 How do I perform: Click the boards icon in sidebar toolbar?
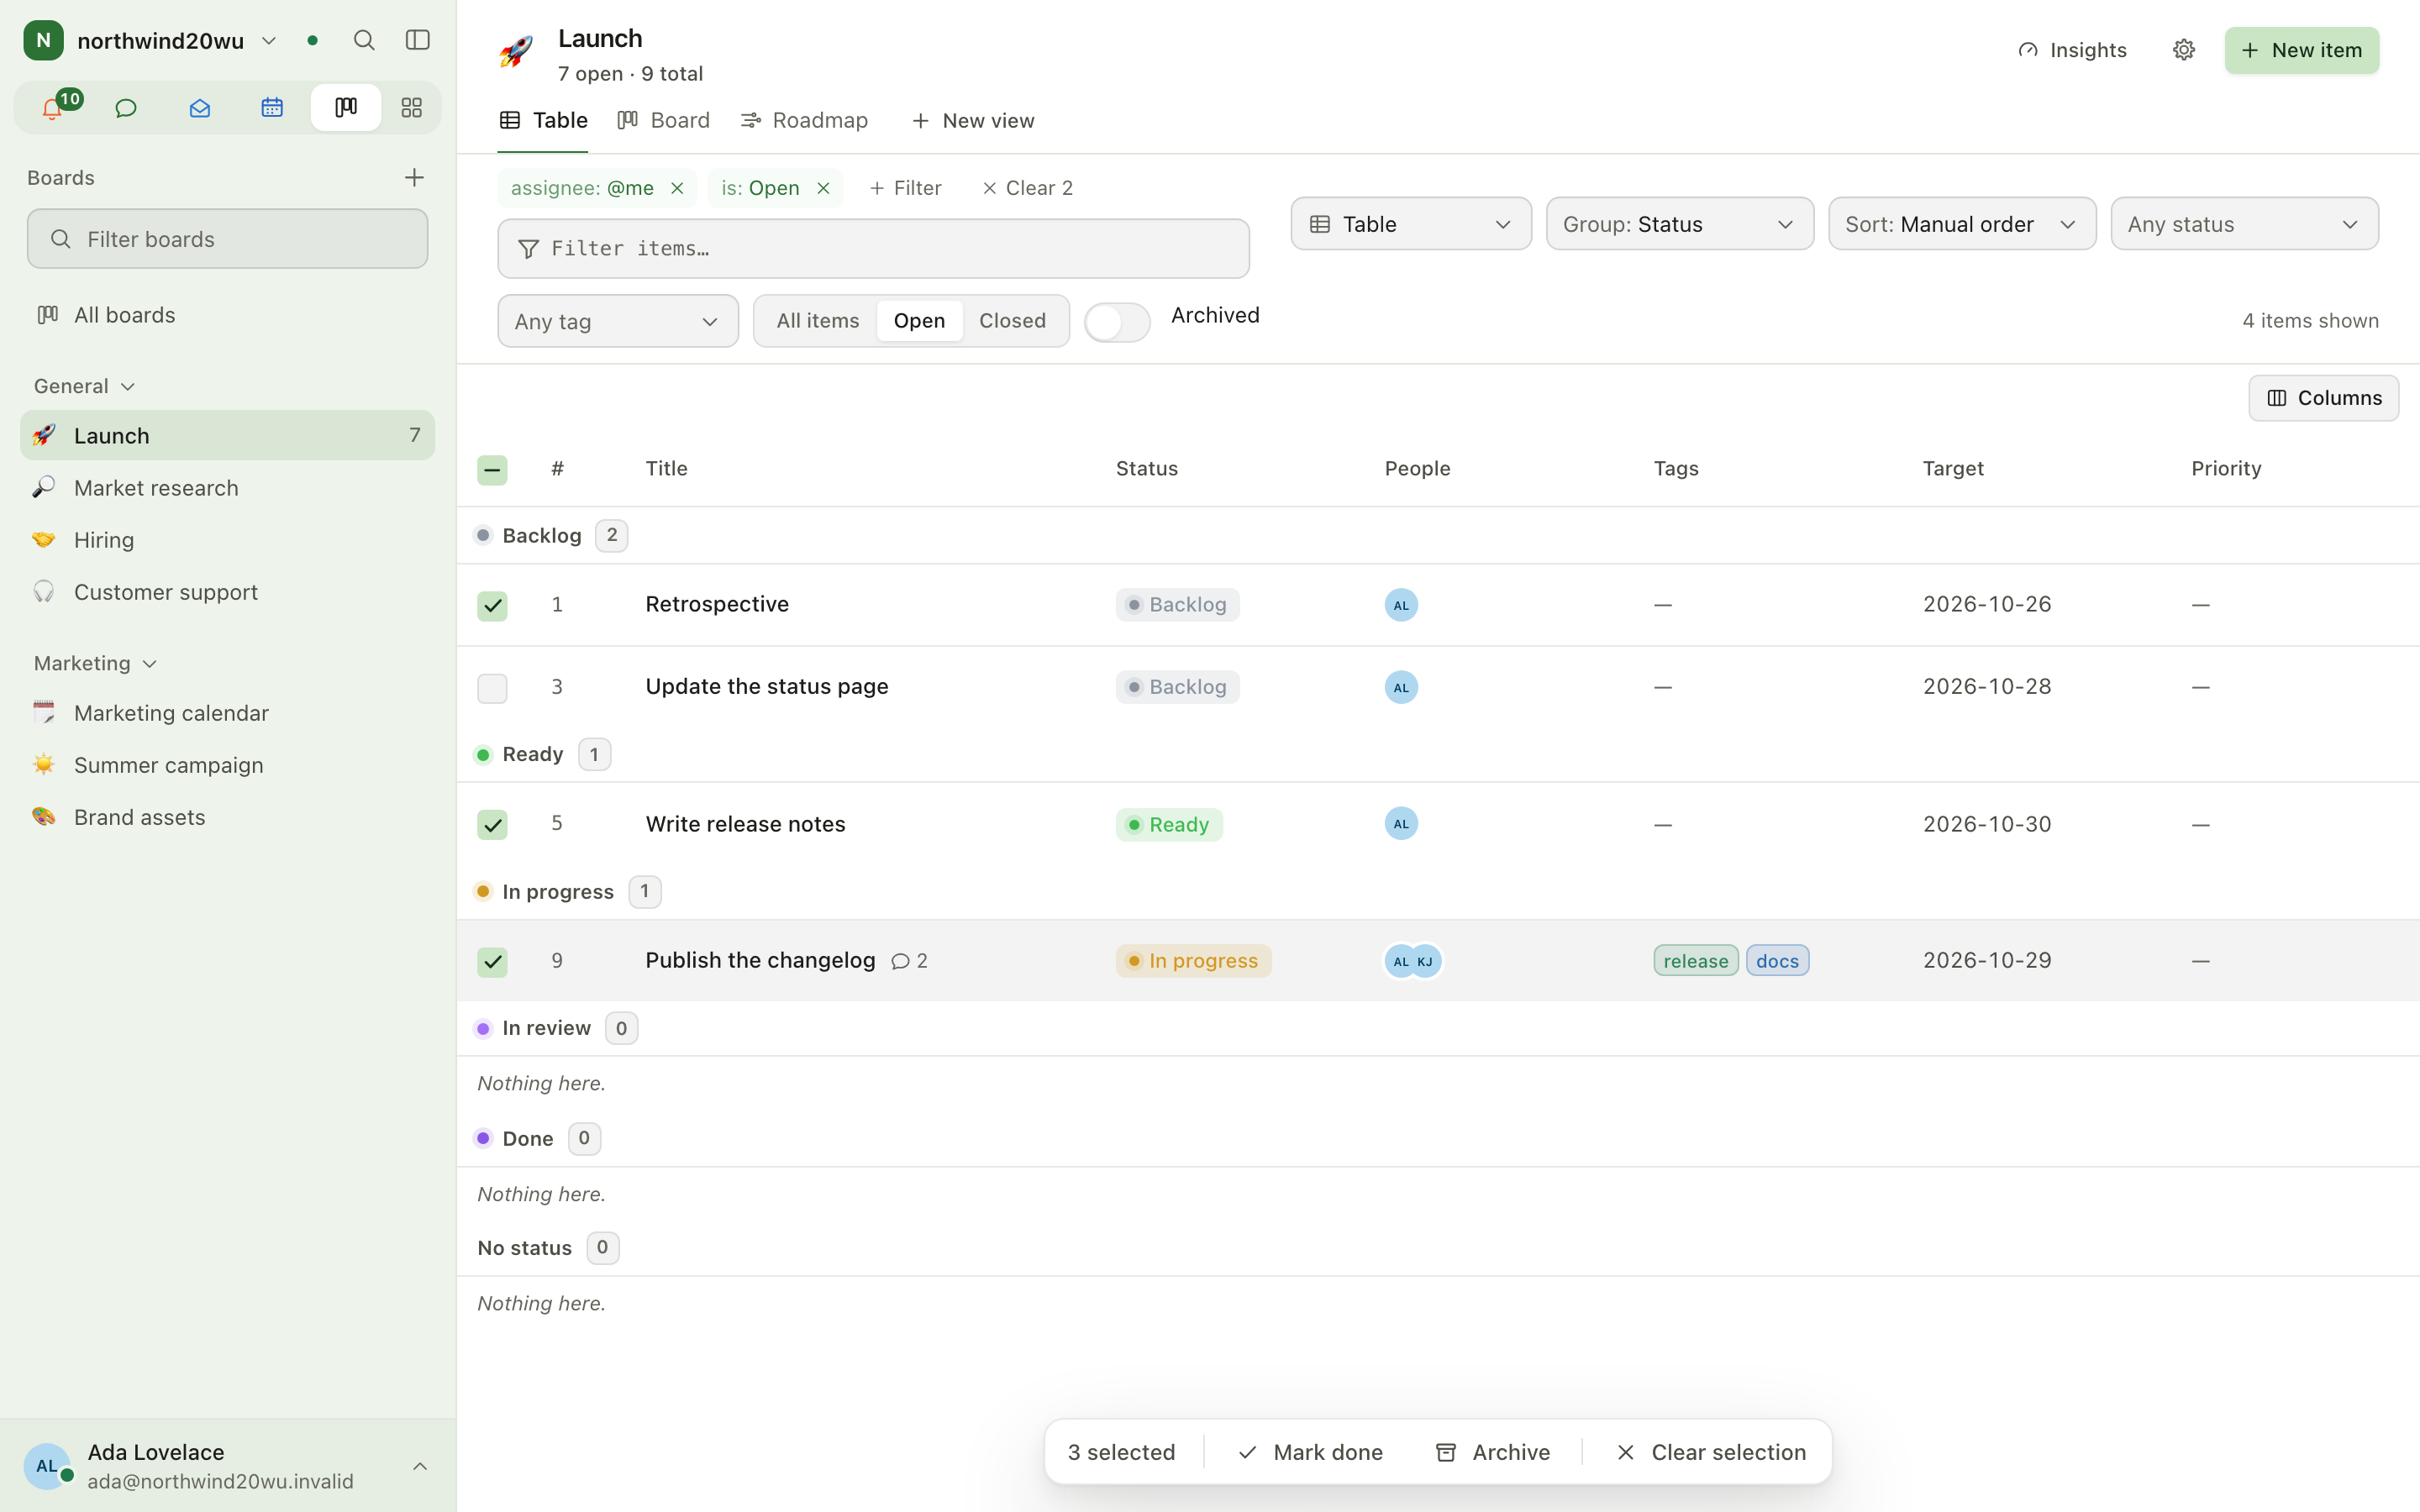click(x=346, y=108)
